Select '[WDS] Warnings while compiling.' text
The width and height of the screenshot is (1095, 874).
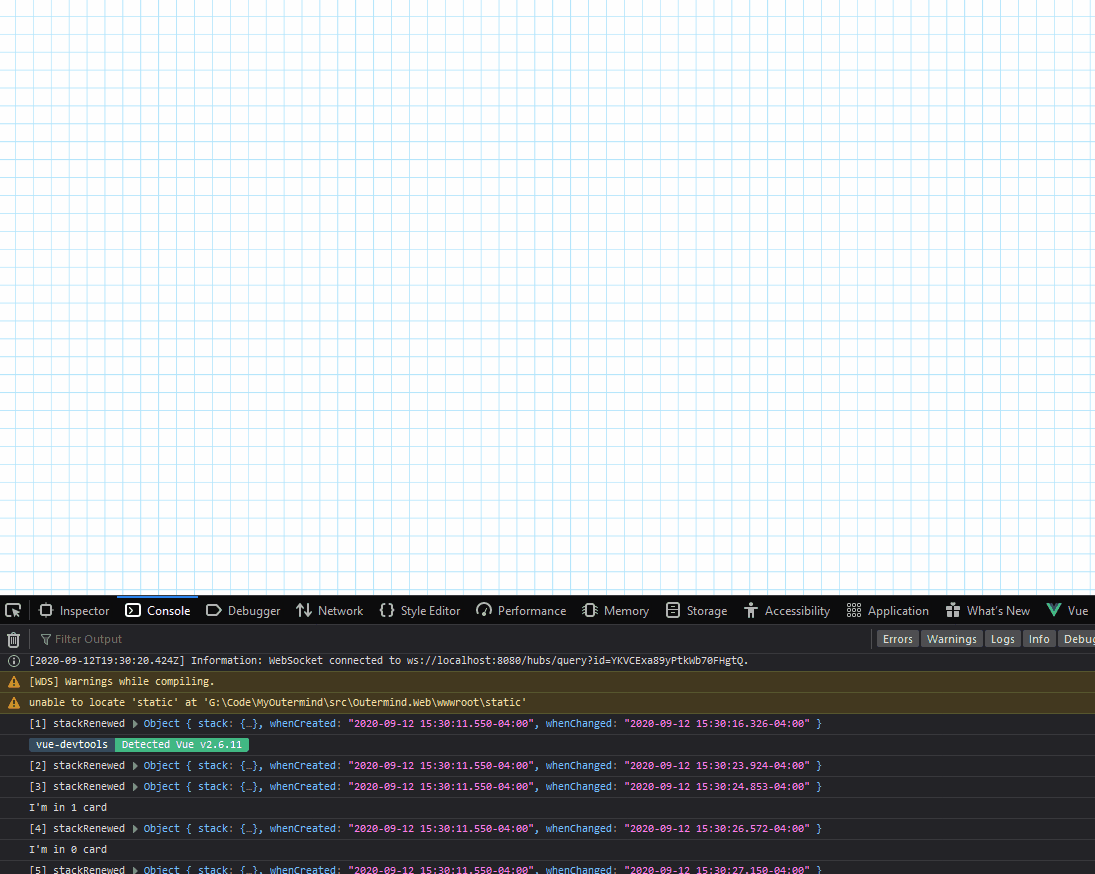pyautogui.click(x=122, y=682)
